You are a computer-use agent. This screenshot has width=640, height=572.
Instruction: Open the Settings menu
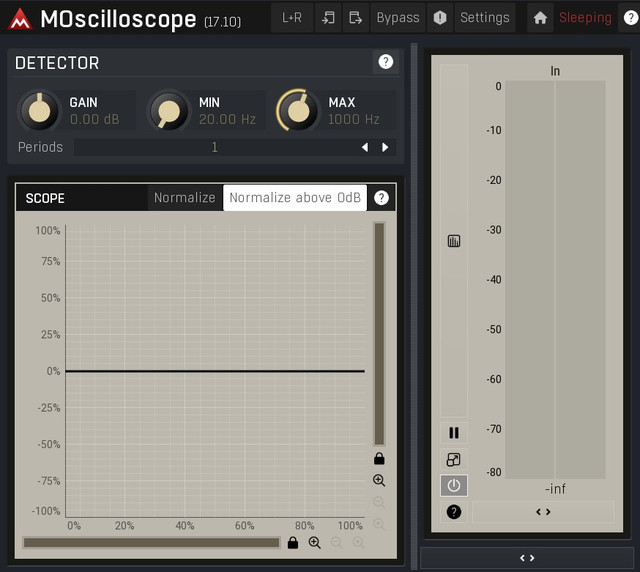click(x=484, y=18)
